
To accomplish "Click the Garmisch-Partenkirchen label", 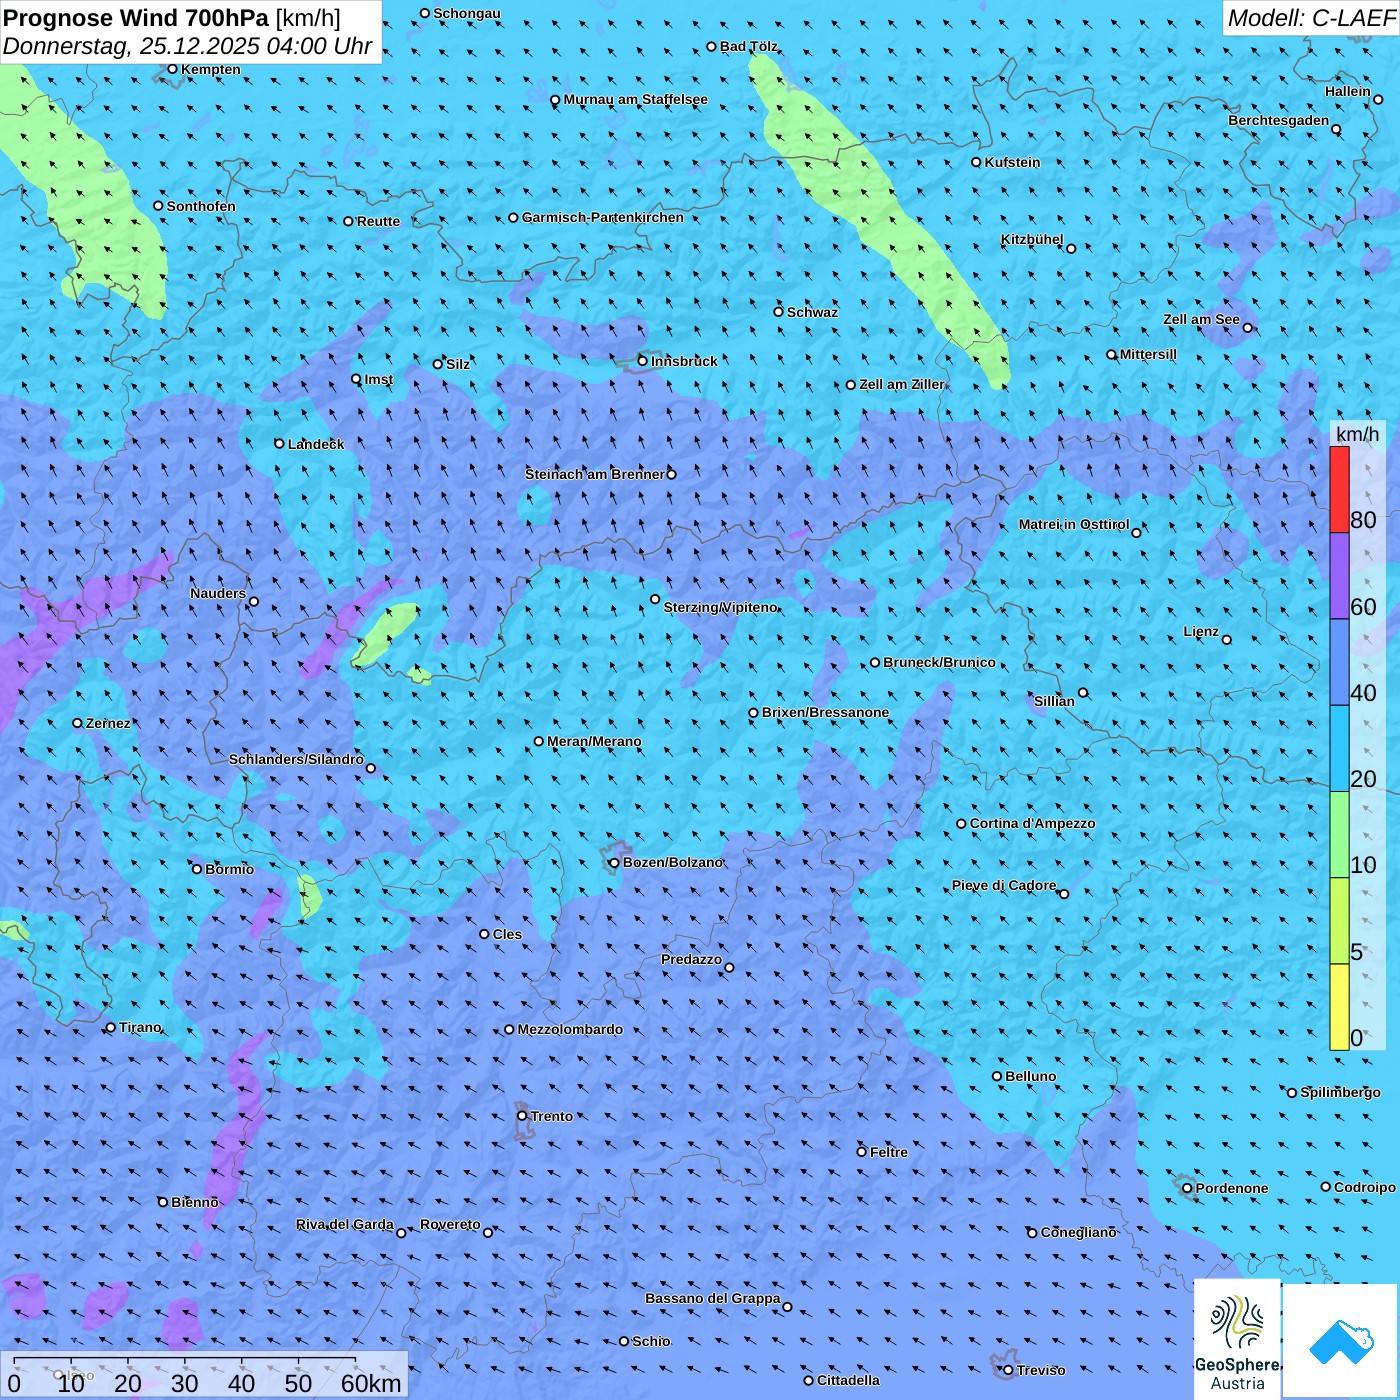I will tap(603, 217).
